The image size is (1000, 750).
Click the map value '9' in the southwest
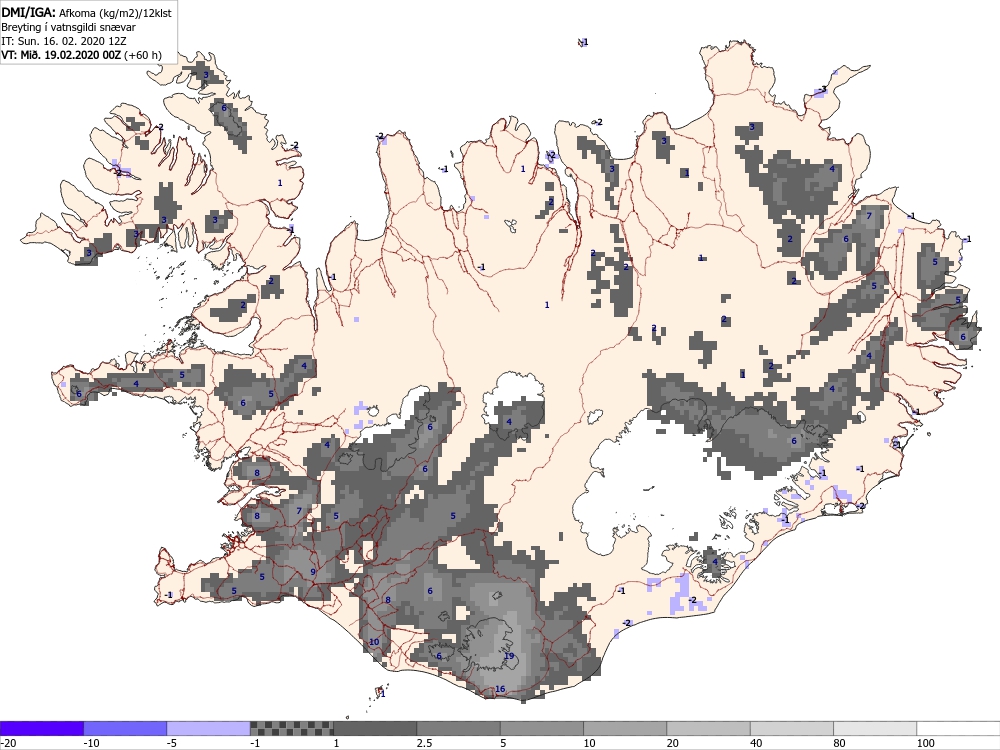point(312,571)
